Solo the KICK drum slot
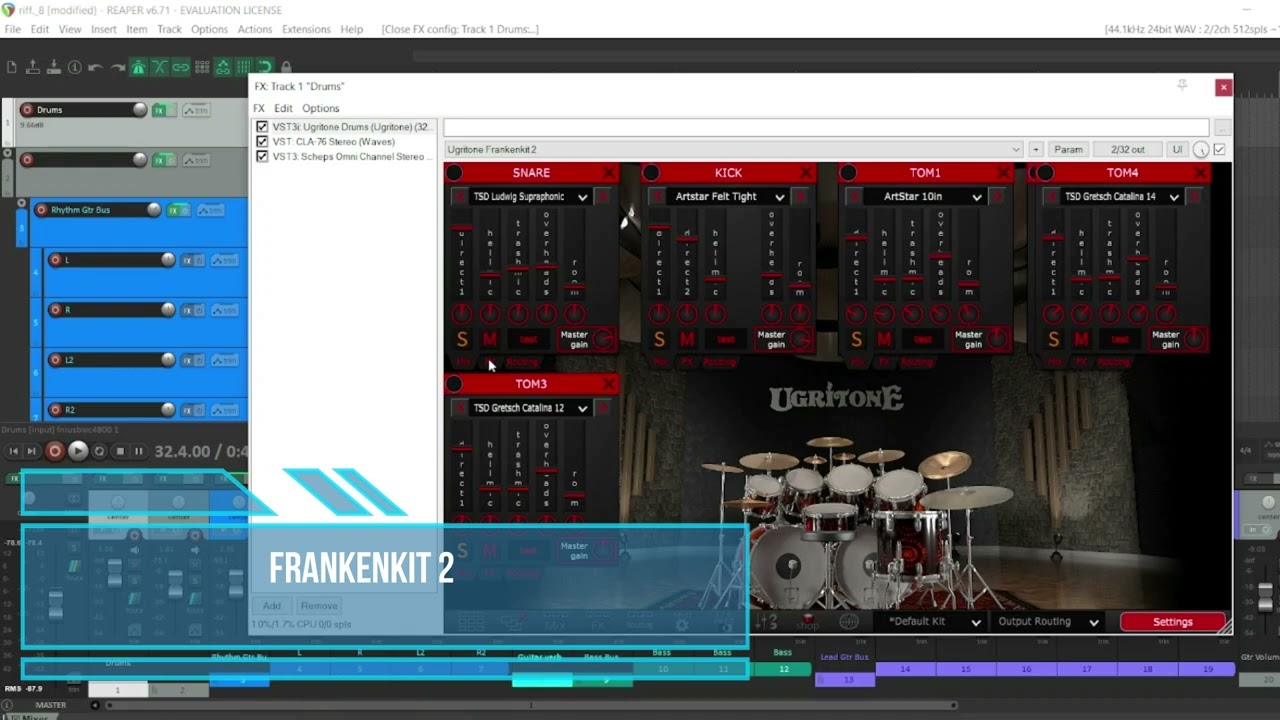The width and height of the screenshot is (1280, 720). [x=659, y=340]
